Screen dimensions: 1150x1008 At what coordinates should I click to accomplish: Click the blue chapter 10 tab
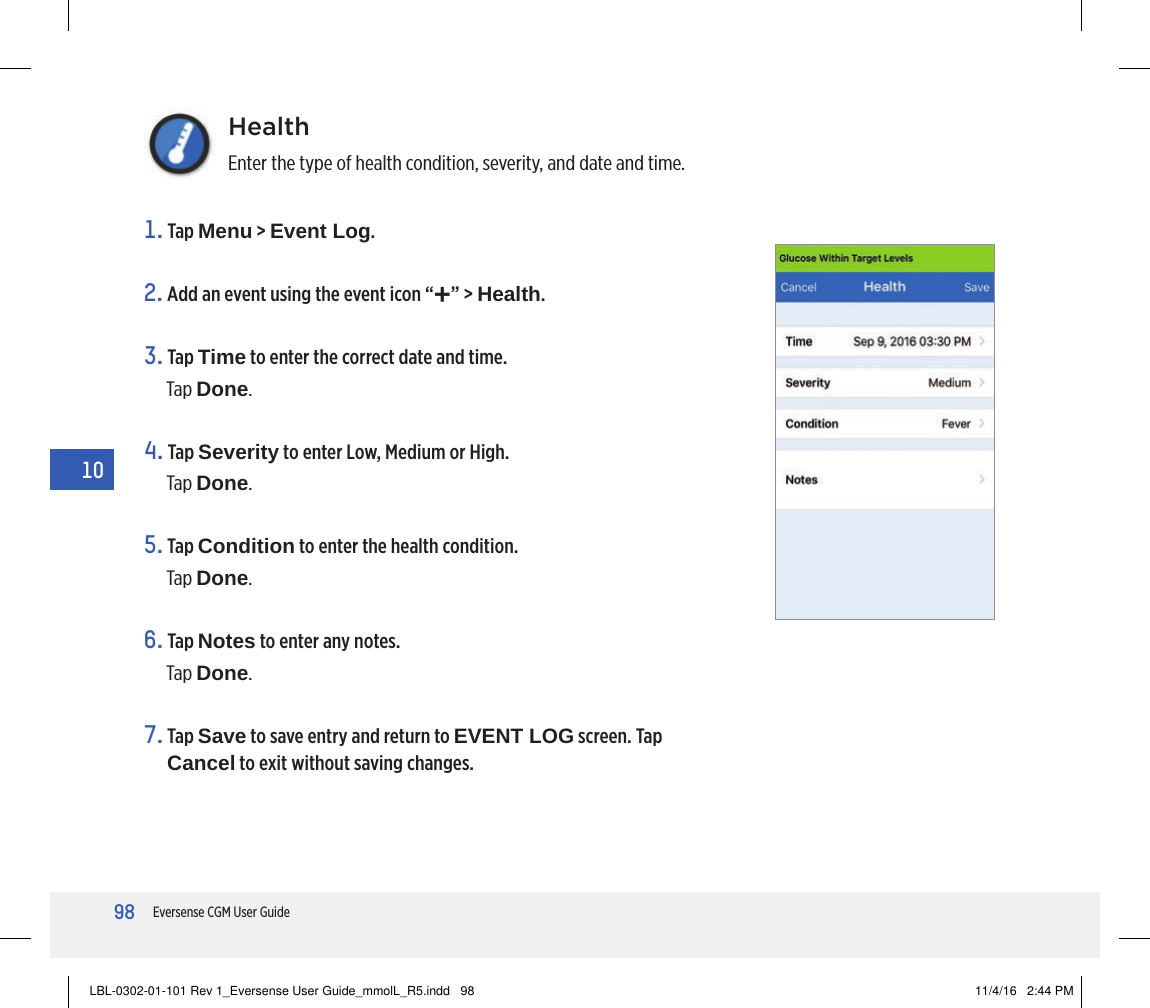point(81,470)
